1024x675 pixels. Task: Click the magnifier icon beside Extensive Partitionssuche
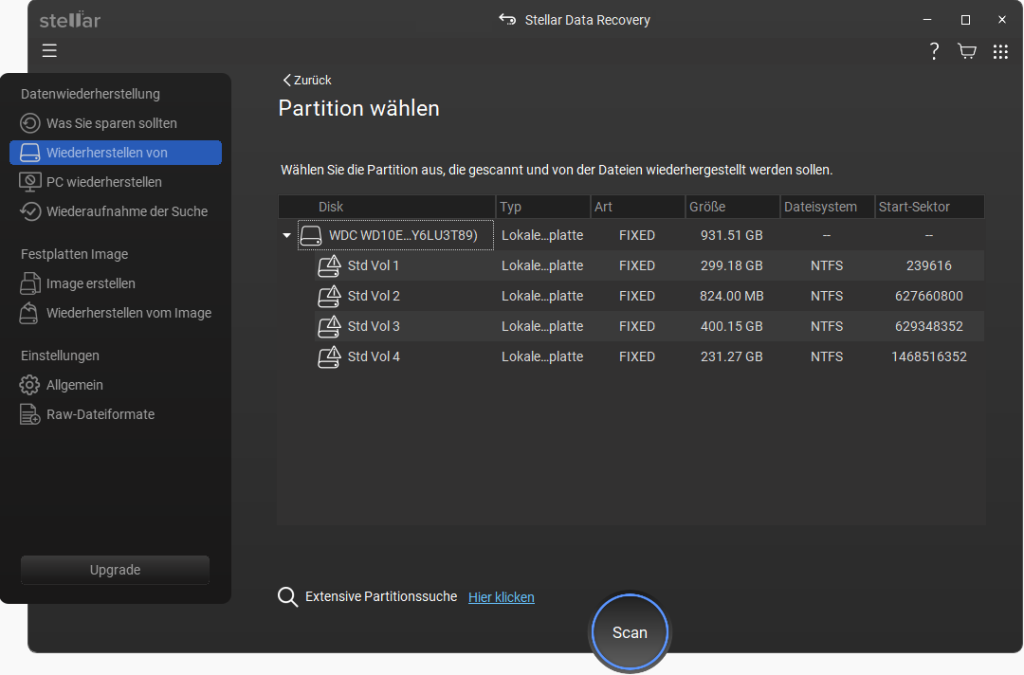[288, 597]
